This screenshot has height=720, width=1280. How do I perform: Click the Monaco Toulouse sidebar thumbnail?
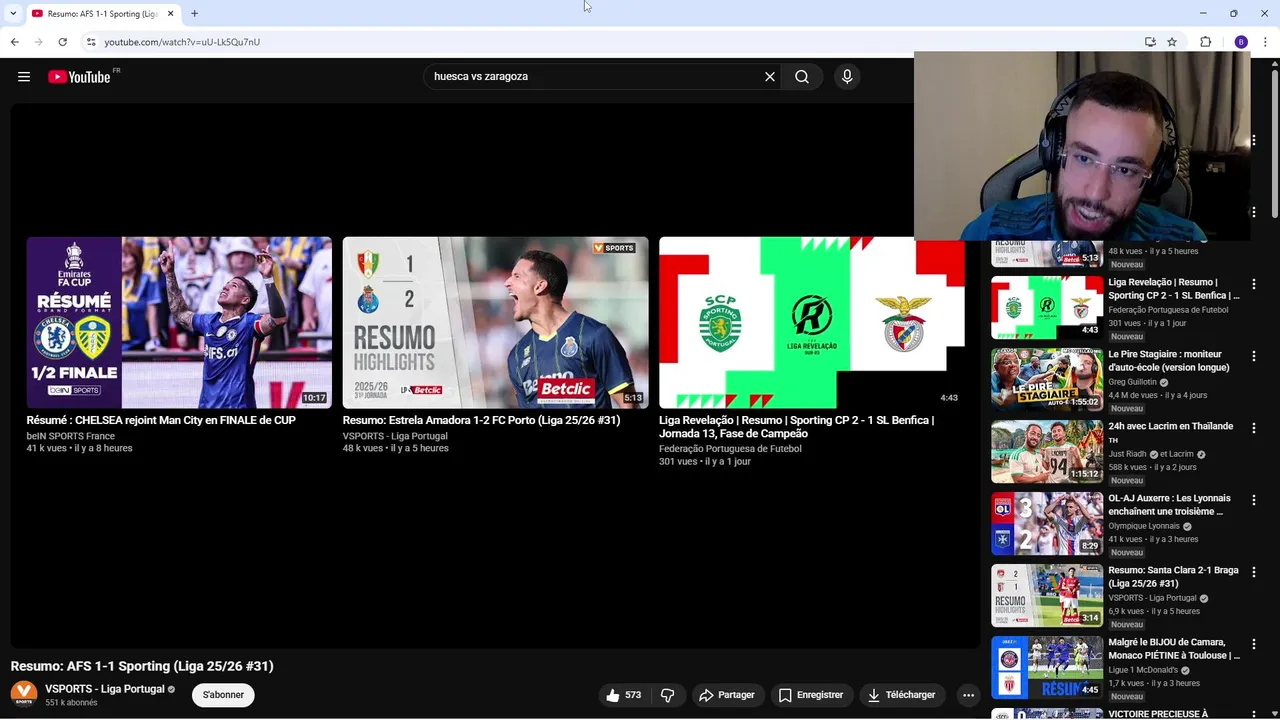(1047, 667)
